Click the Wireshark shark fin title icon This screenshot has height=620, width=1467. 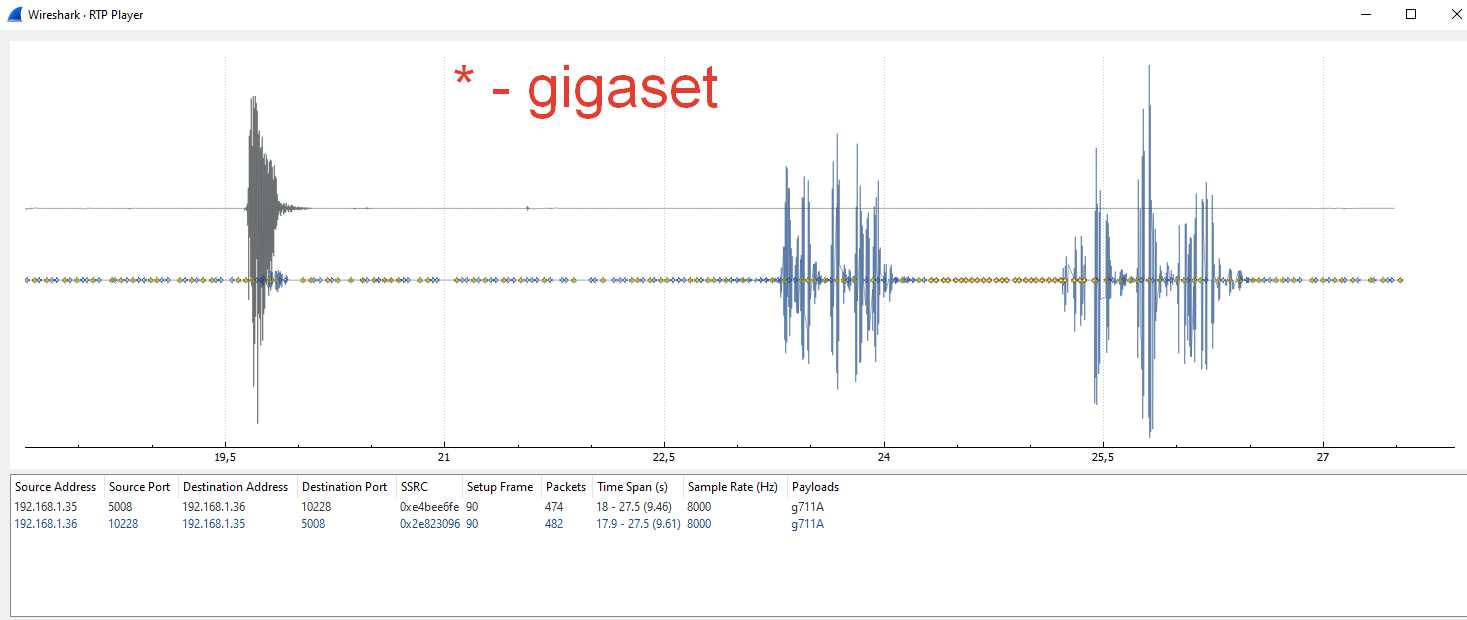pyautogui.click(x=14, y=14)
